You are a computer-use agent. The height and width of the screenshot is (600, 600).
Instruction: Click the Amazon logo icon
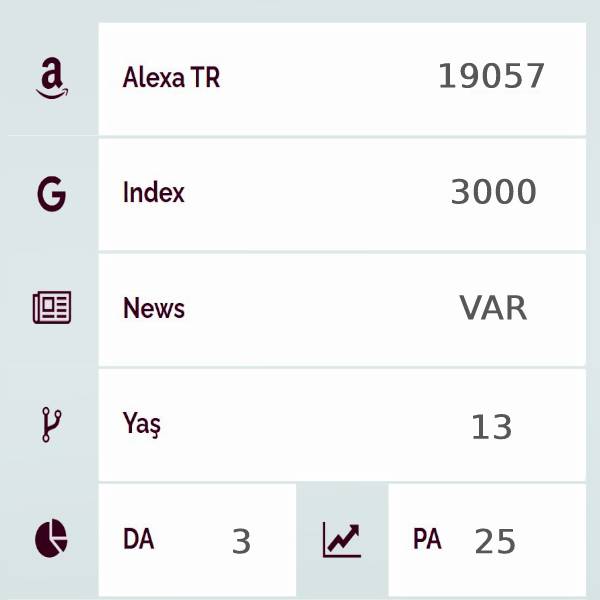pos(51,78)
